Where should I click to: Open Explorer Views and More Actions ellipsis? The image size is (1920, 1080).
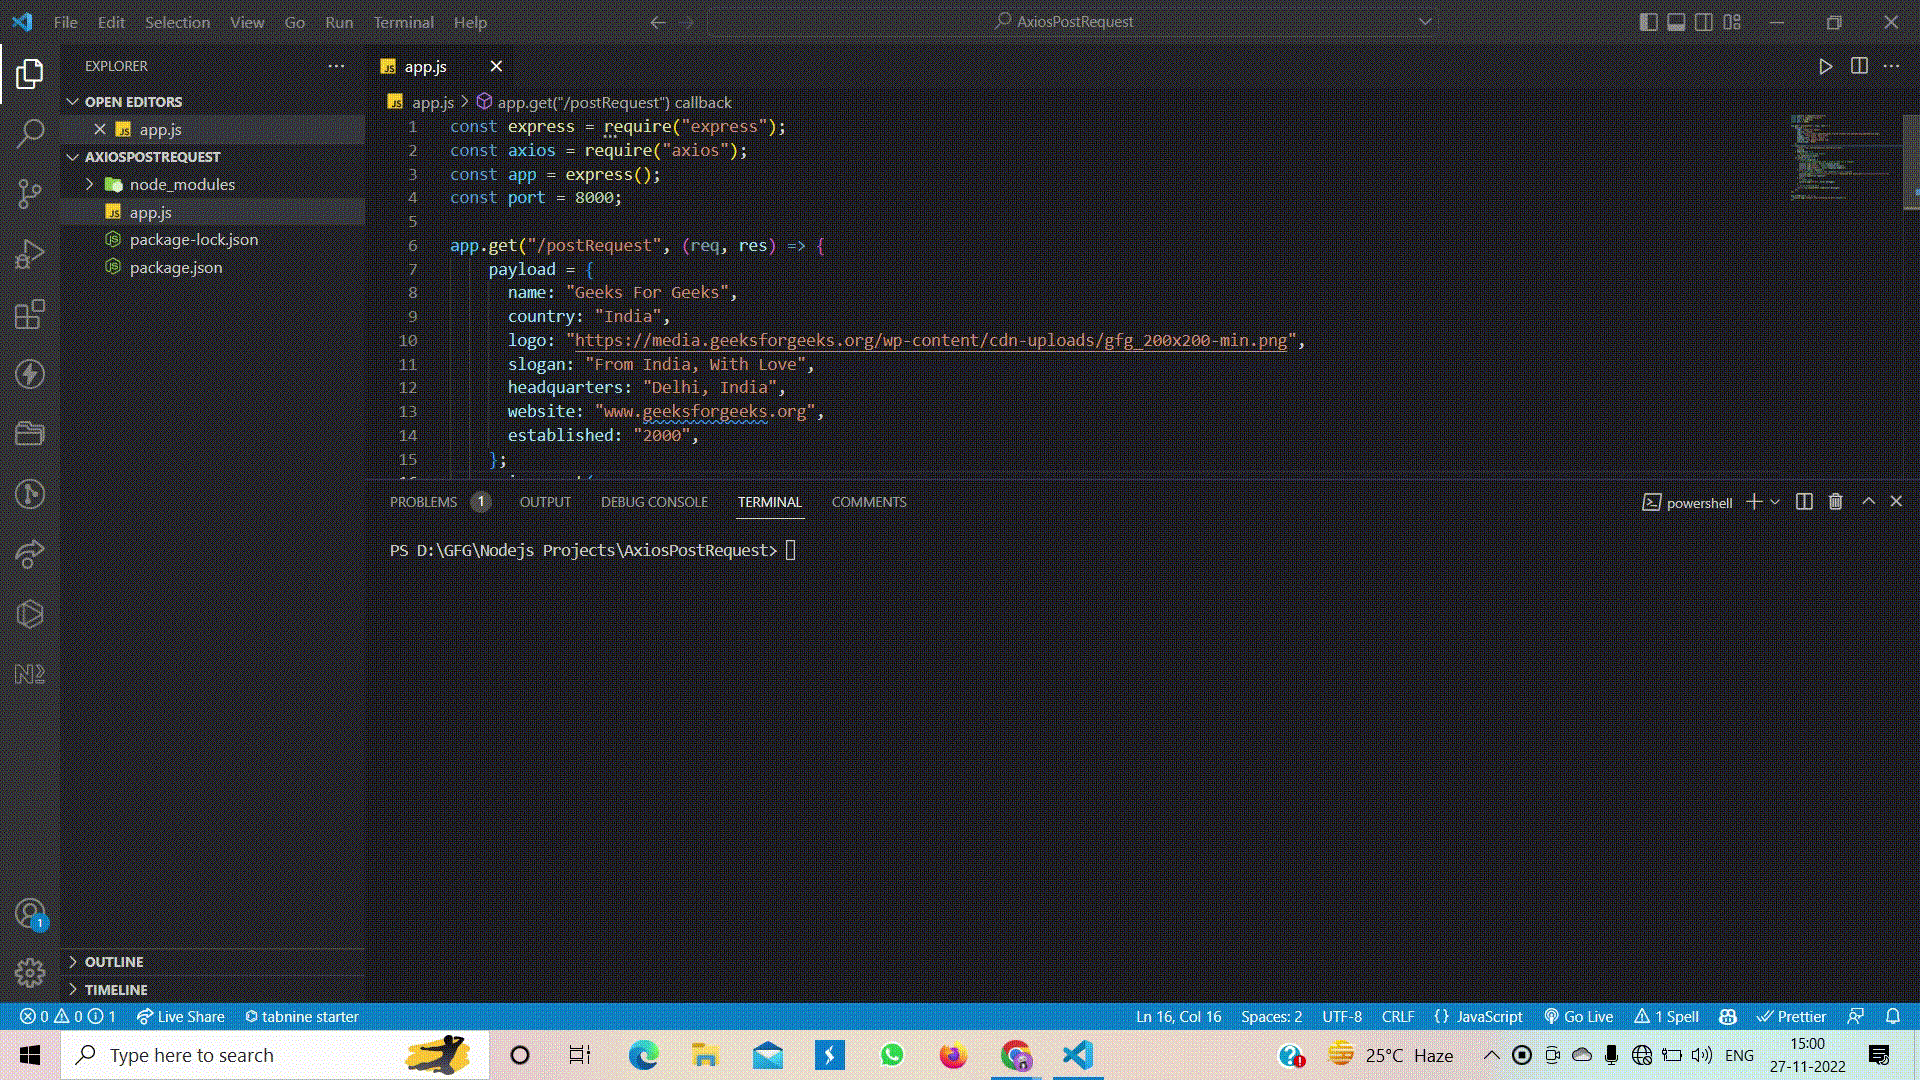[336, 66]
